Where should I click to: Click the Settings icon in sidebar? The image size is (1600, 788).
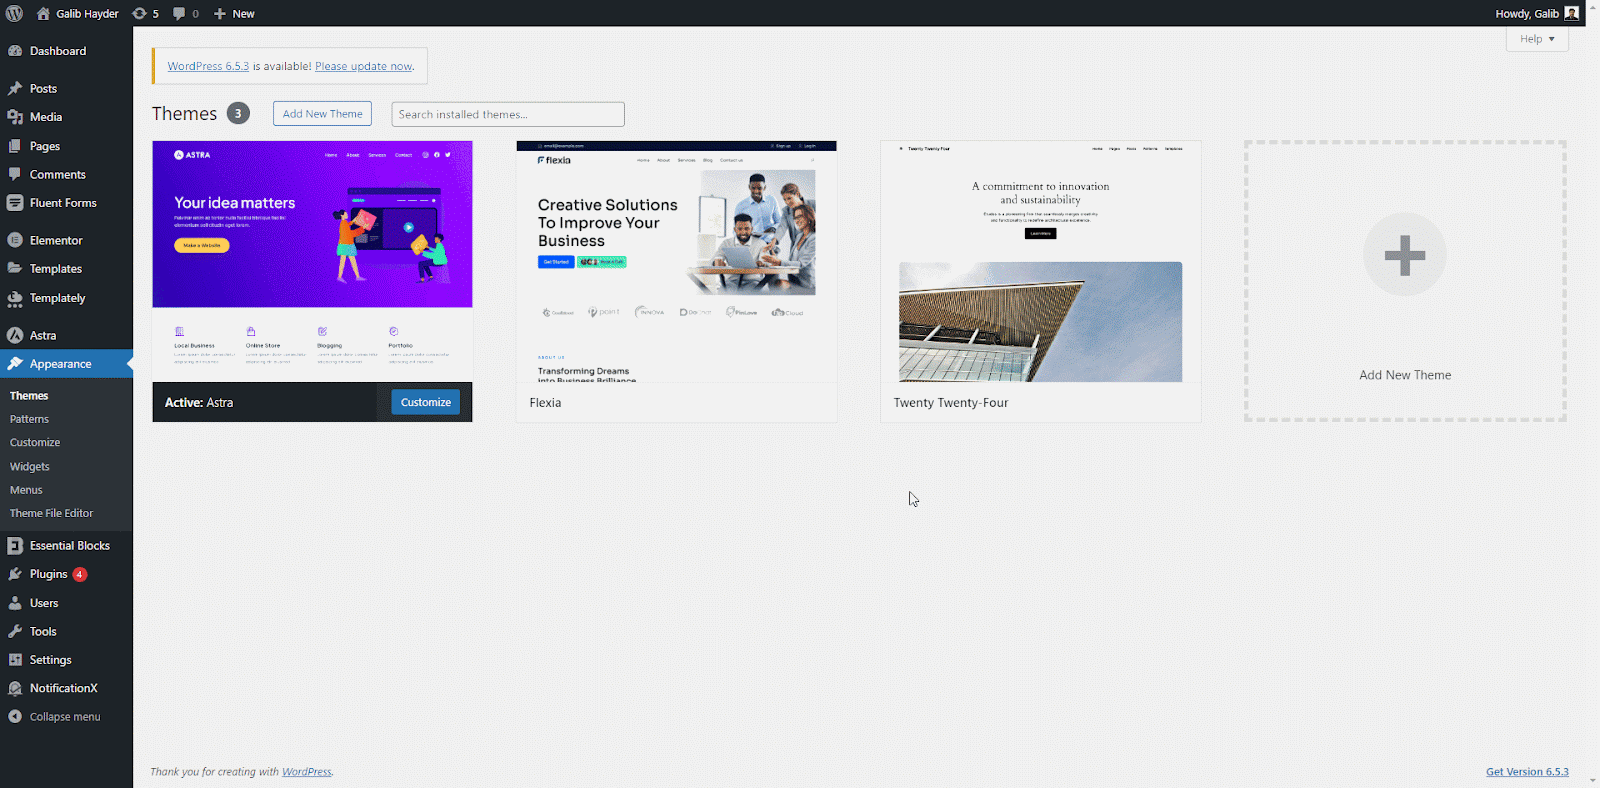click(x=15, y=660)
